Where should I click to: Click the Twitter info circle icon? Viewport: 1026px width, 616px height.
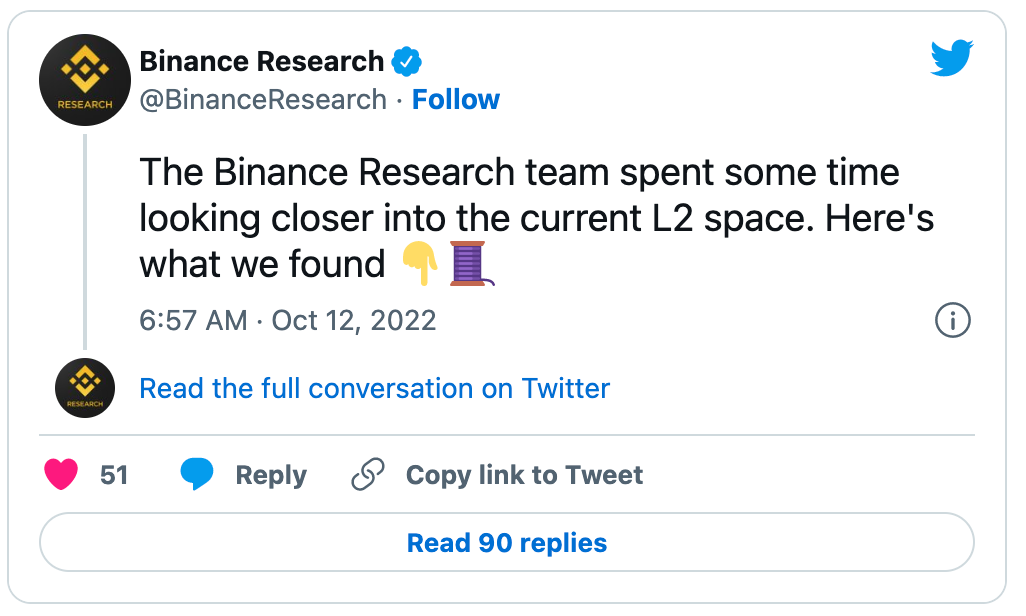pos(952,321)
